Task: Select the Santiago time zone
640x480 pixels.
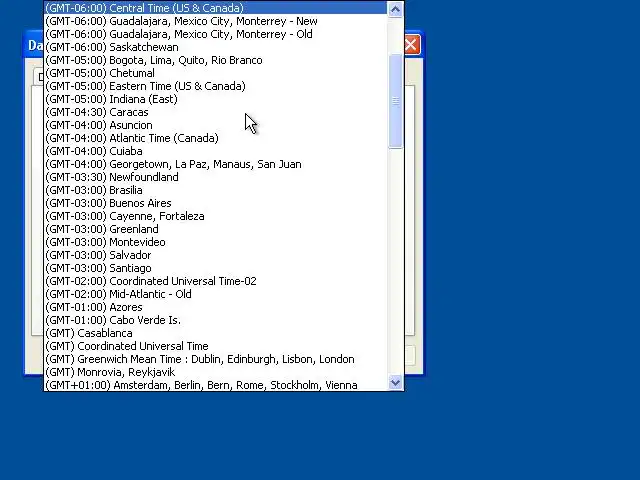Action: [216, 268]
